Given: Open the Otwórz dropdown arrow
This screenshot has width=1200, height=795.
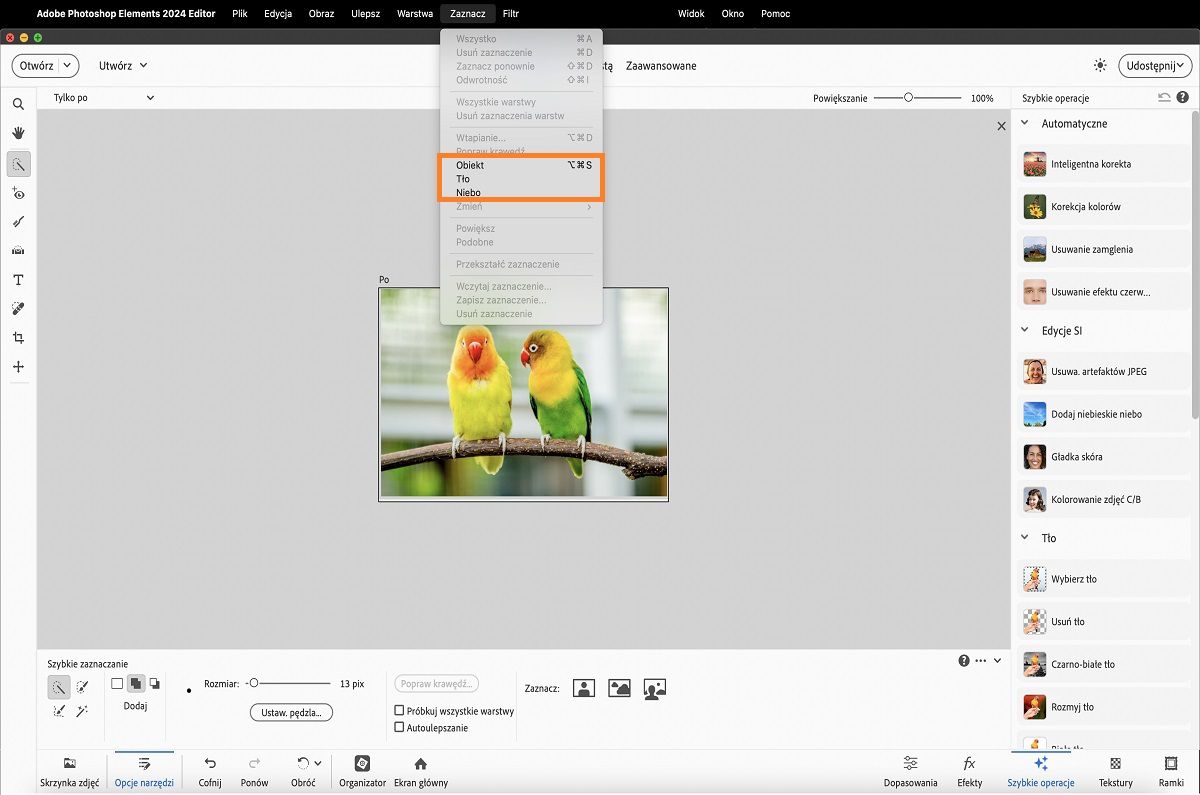Looking at the screenshot, I should pyautogui.click(x=68, y=65).
